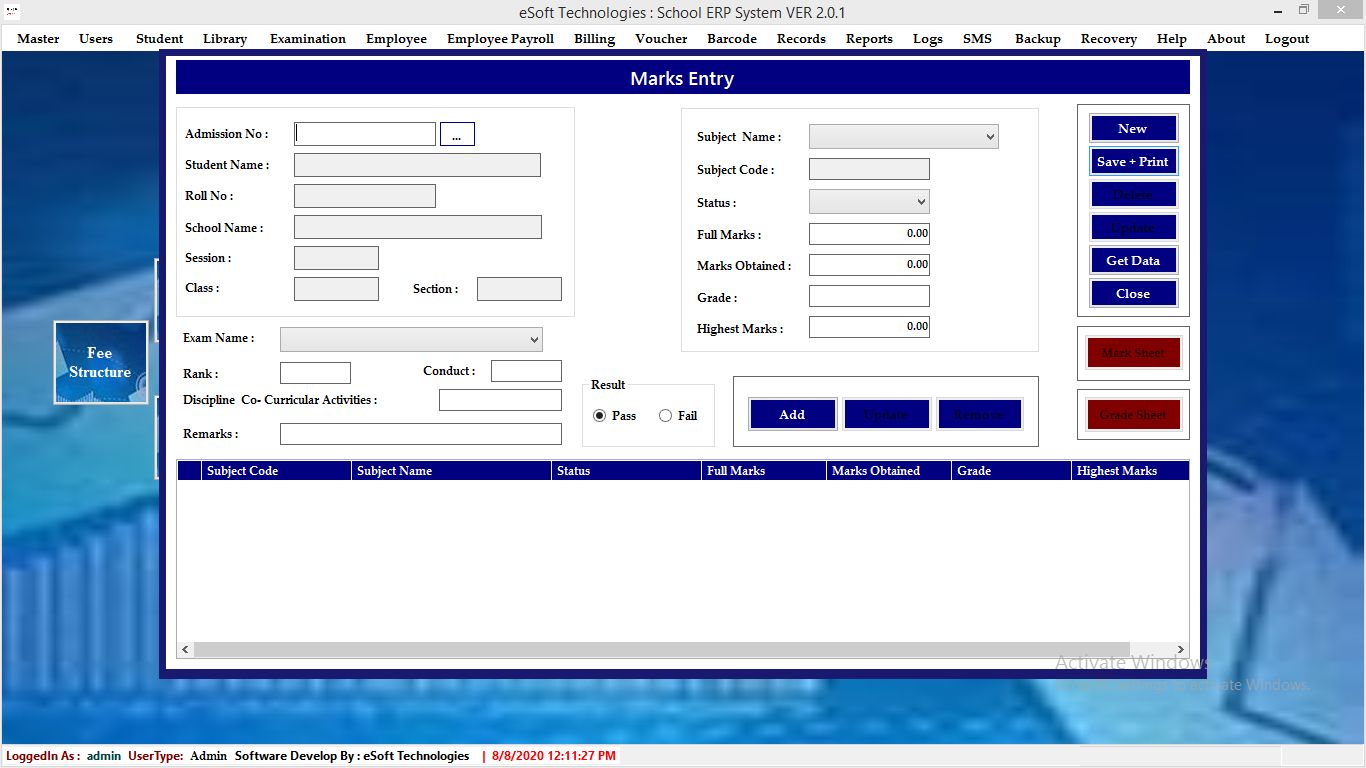Click the Fee Structure tile icon
The image size is (1366, 768).
[100, 362]
